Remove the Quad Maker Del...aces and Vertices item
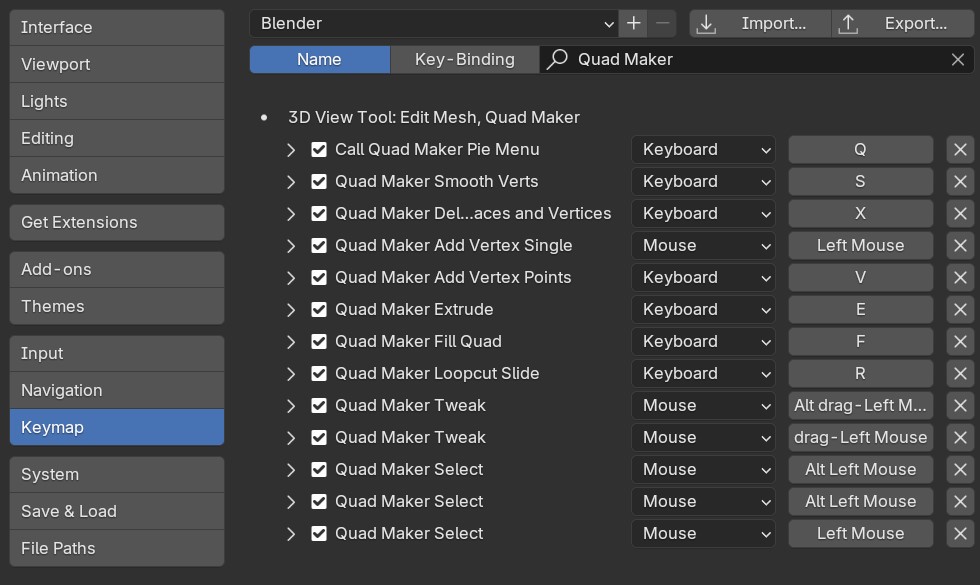Image resolution: width=980 pixels, height=585 pixels. (x=960, y=213)
